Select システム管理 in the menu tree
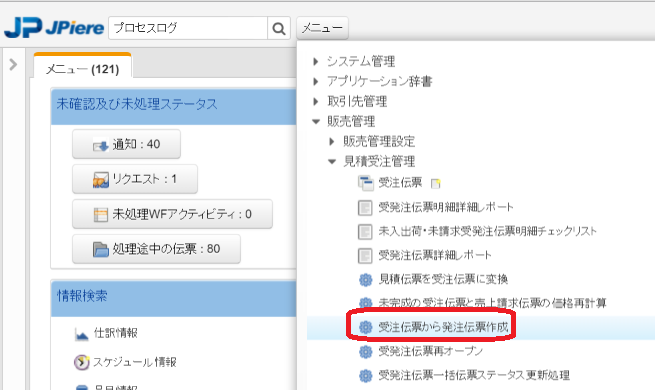This screenshot has height=390, width=655. (361, 61)
